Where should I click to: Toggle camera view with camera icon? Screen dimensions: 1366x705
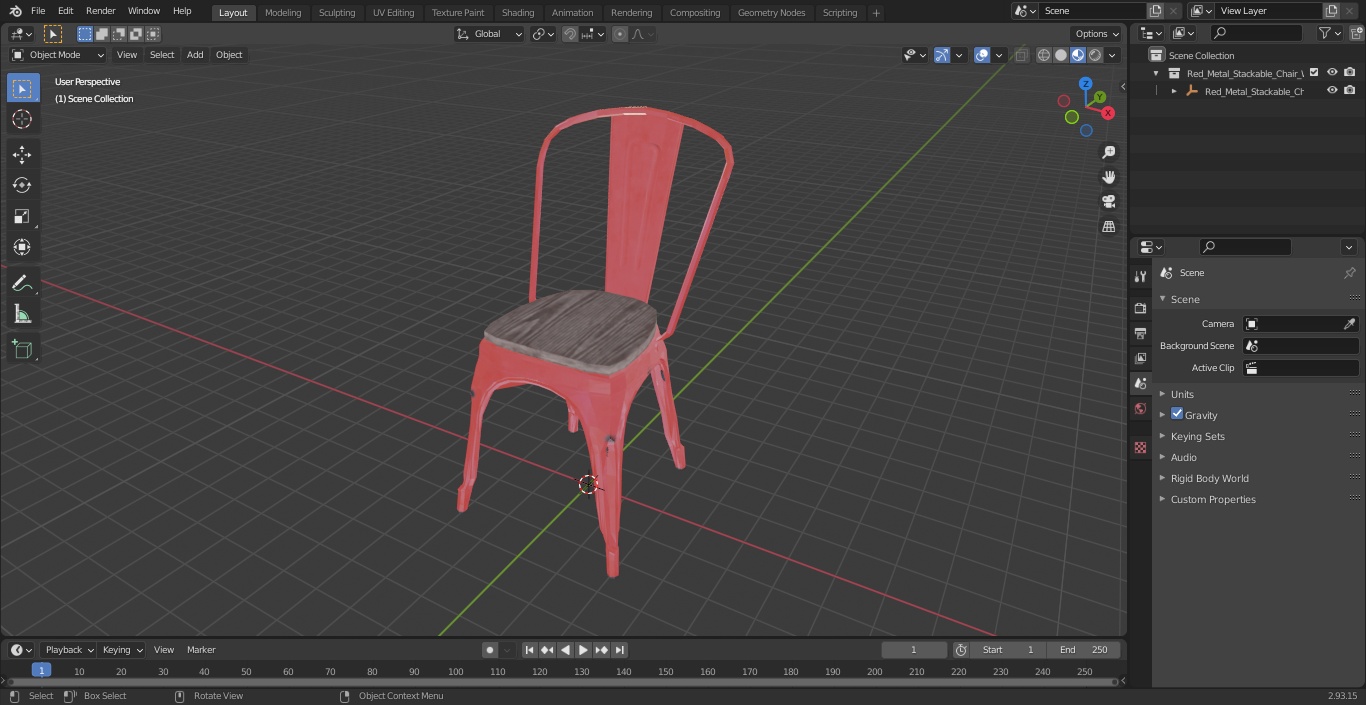click(1108, 202)
